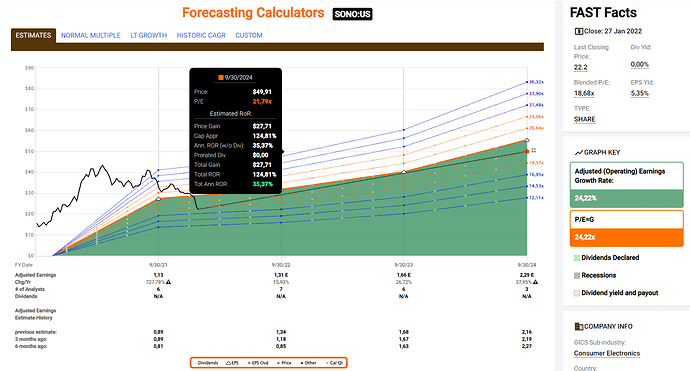Click the 6 months ago 0,81 value

158,346
